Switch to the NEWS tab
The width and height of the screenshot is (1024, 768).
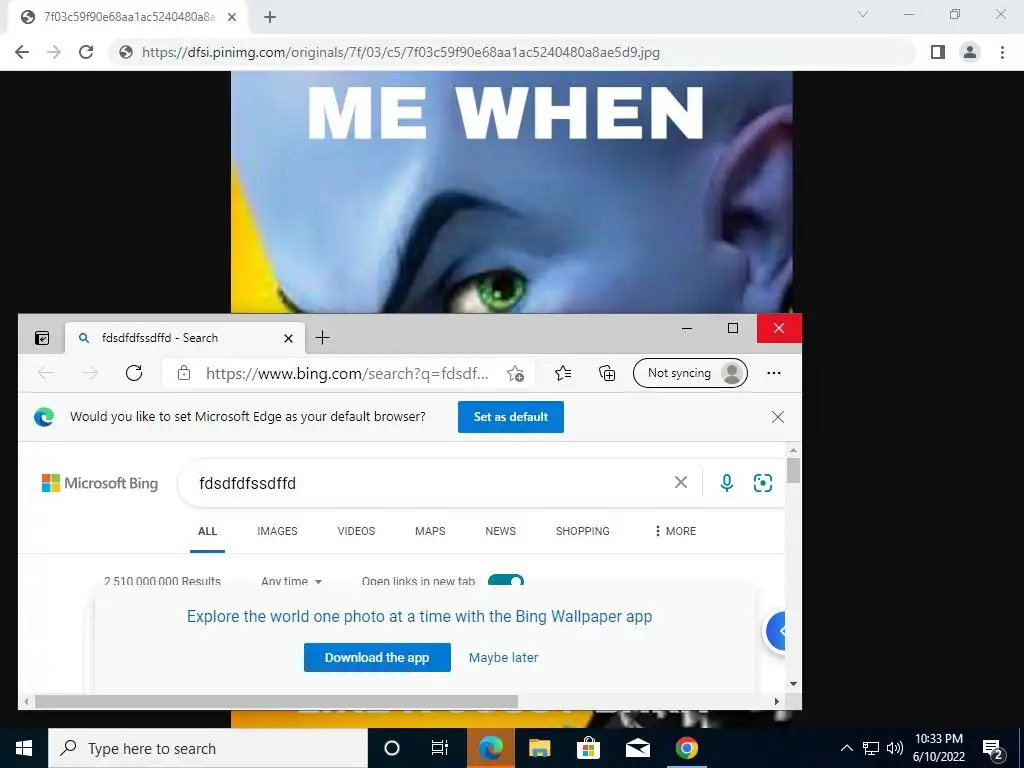click(500, 531)
